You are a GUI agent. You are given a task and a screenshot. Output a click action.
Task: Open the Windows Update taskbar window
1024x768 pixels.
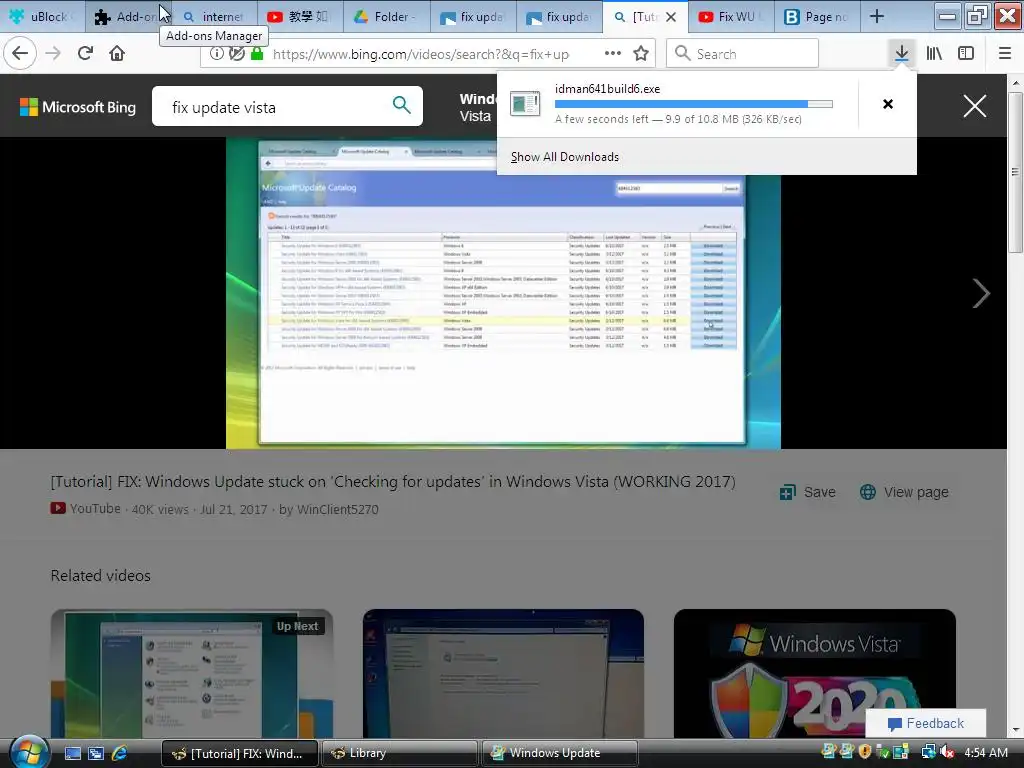point(560,753)
